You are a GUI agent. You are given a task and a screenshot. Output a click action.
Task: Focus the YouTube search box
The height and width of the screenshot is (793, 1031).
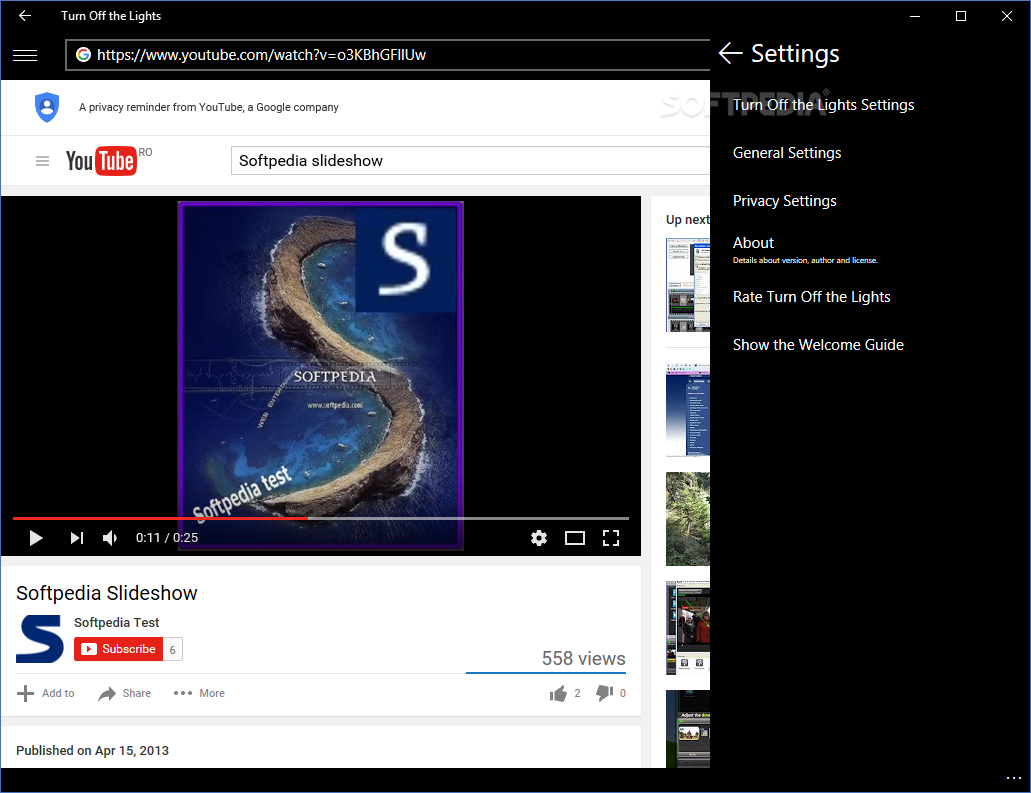pos(470,161)
